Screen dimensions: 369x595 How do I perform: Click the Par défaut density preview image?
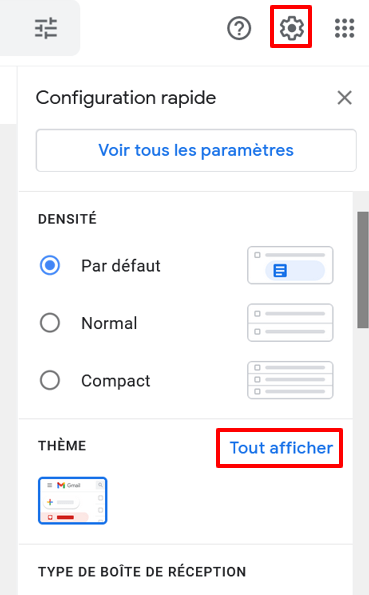coord(290,265)
